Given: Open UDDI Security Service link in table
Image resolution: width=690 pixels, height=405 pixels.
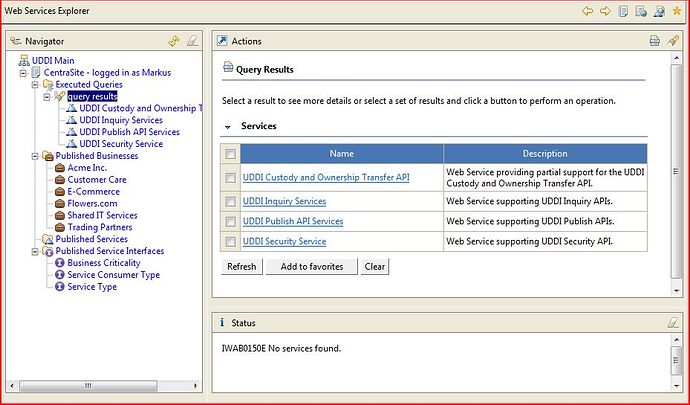Looking at the screenshot, I should pos(284,242).
